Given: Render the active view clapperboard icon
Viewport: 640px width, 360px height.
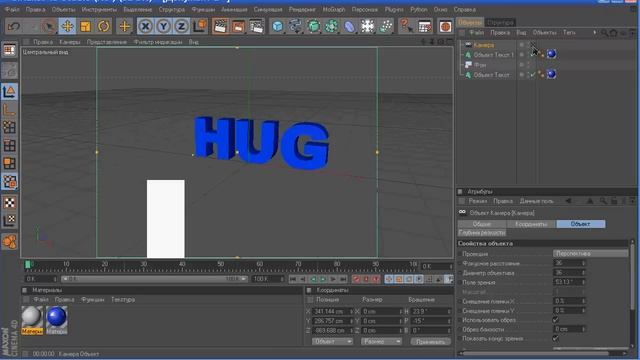Looking at the screenshot, I should [x=220, y=27].
